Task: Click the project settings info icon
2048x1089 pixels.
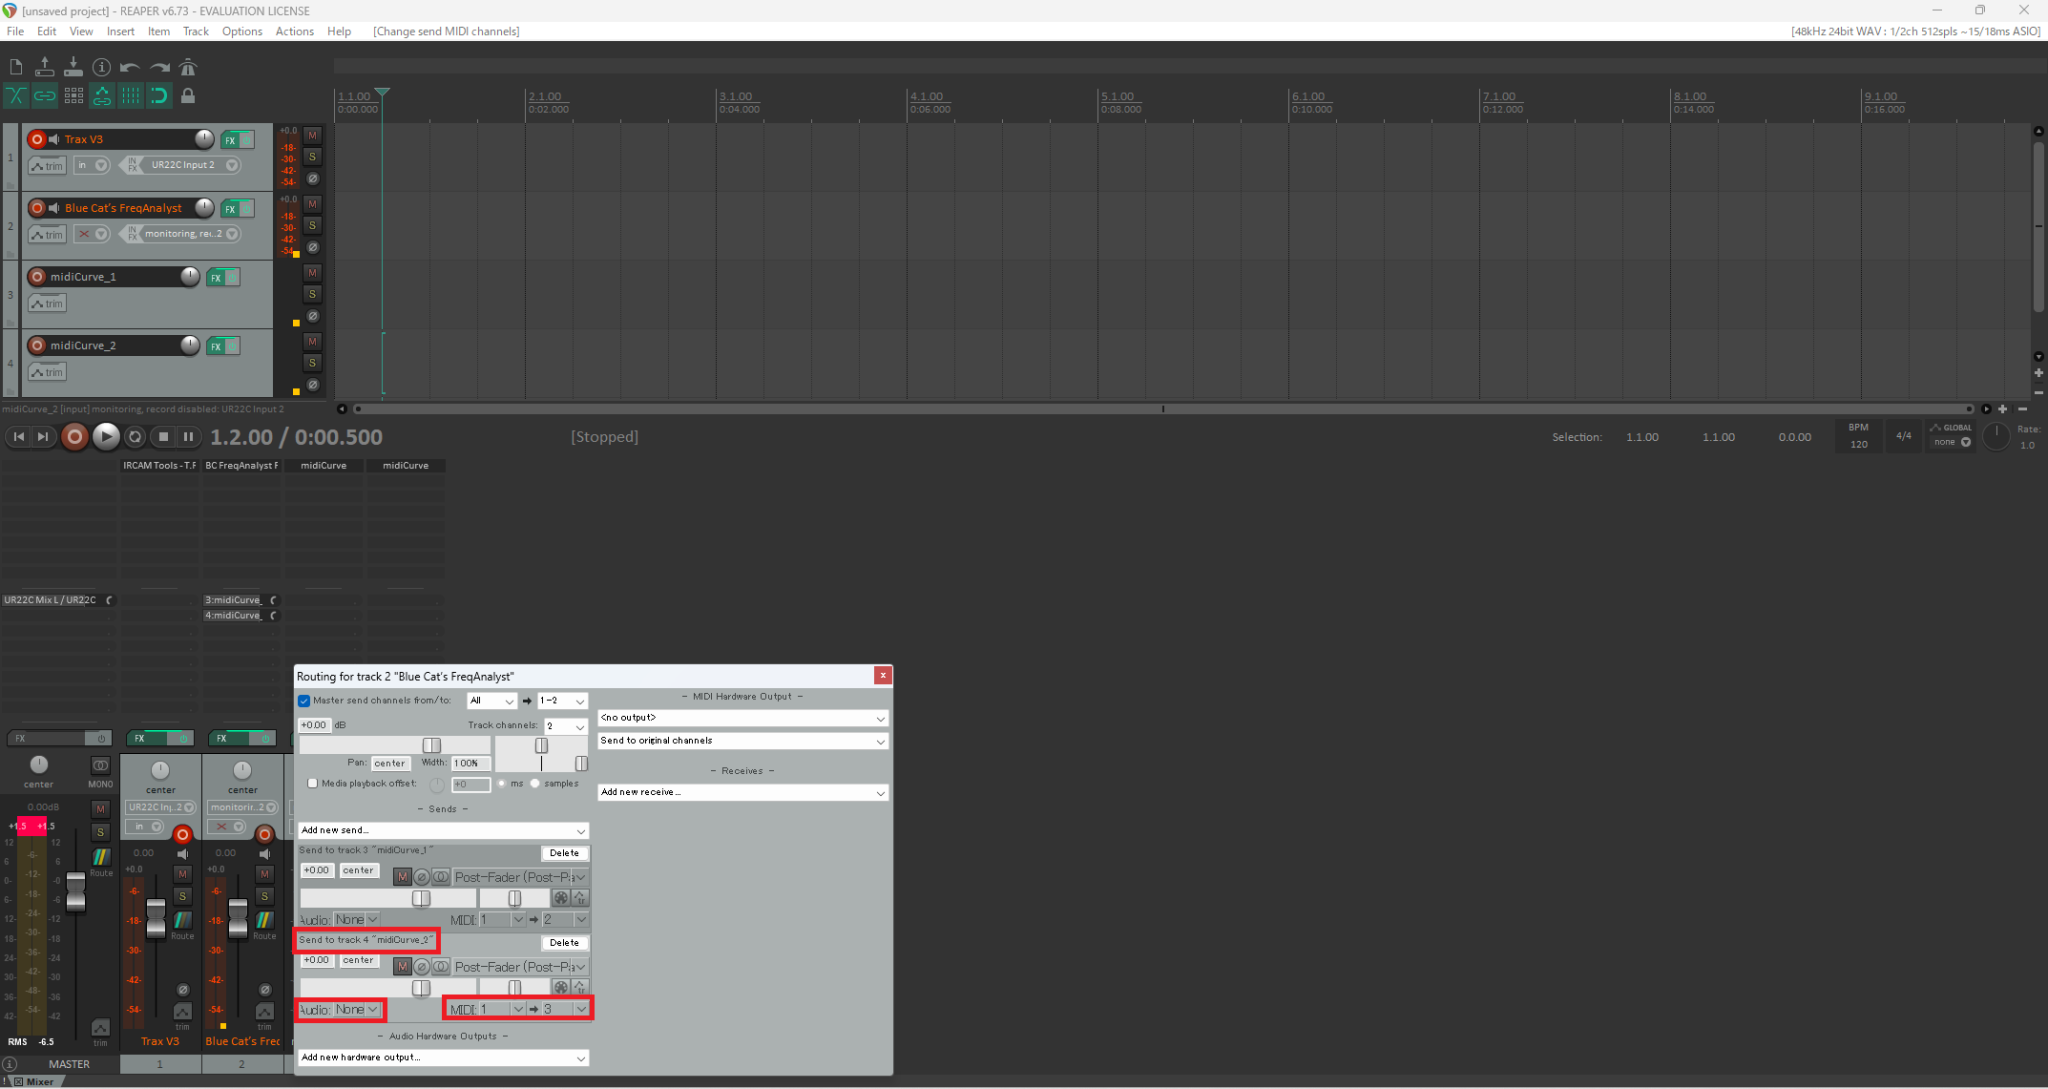Action: point(101,67)
